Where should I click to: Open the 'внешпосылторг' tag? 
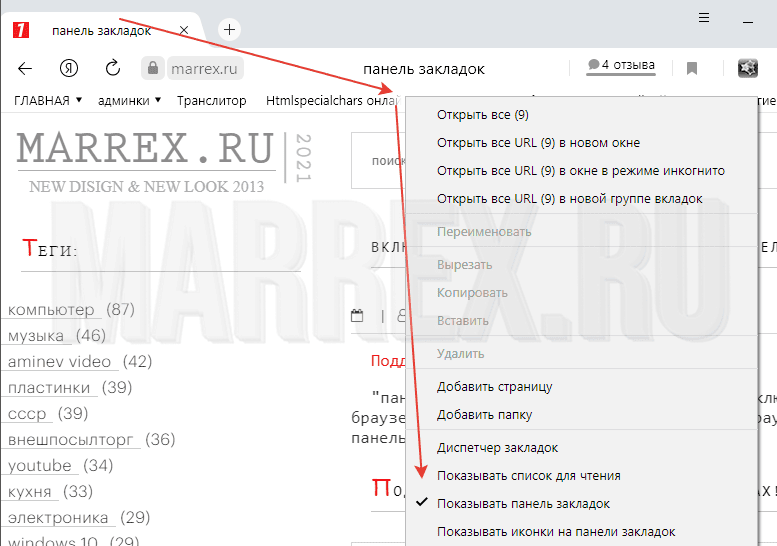coord(70,439)
